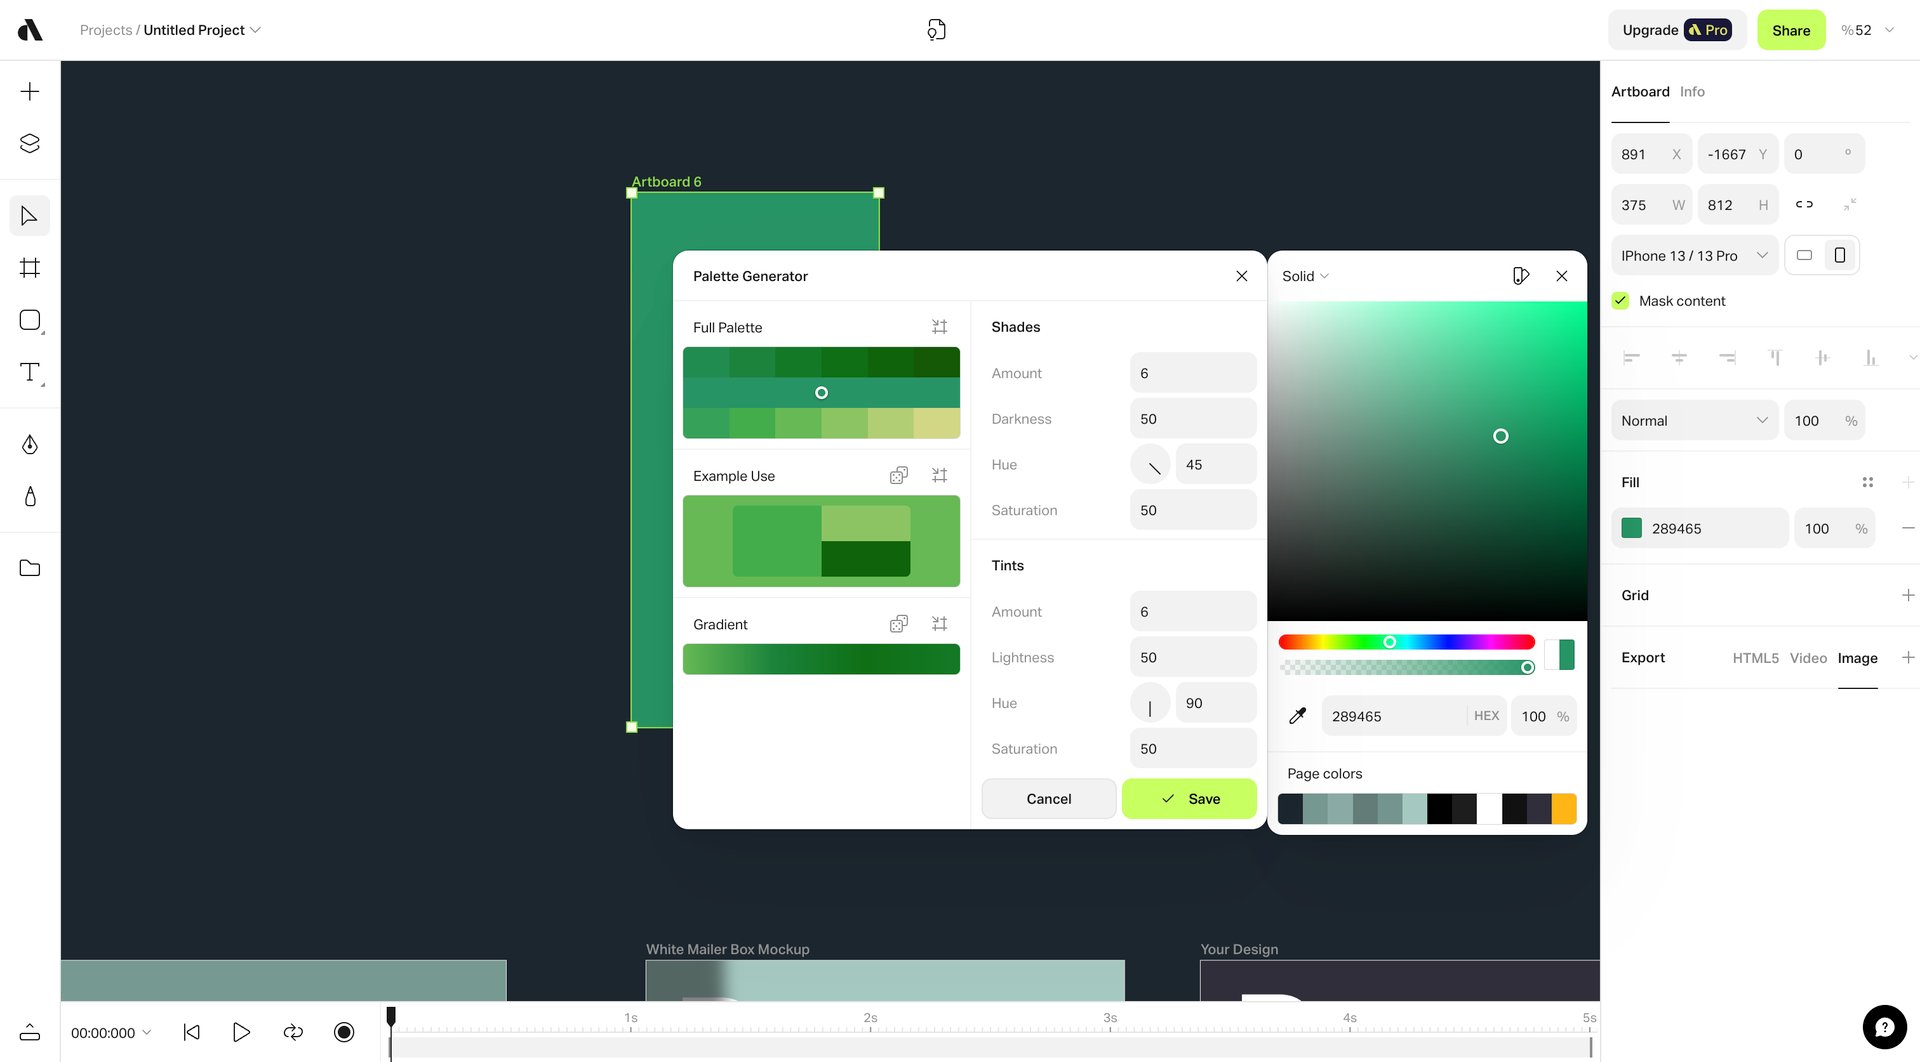1920x1062 pixels.
Task: Enable loop playback on the timeline
Action: [292, 1032]
